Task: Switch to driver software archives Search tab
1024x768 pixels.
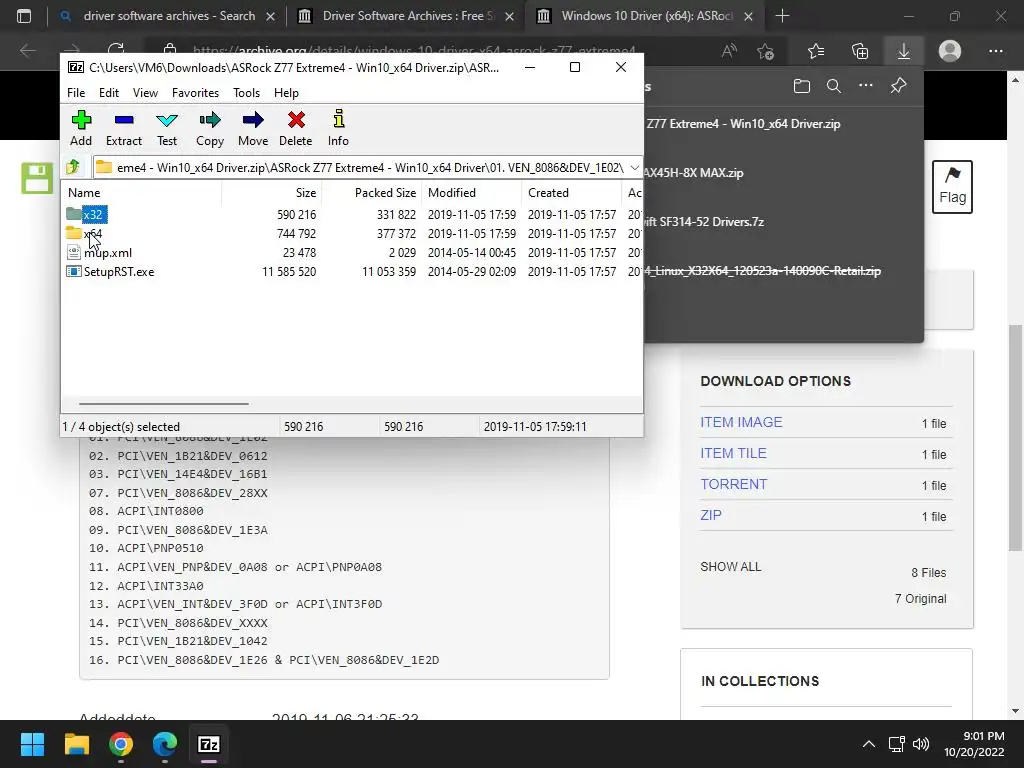Action: click(x=167, y=16)
